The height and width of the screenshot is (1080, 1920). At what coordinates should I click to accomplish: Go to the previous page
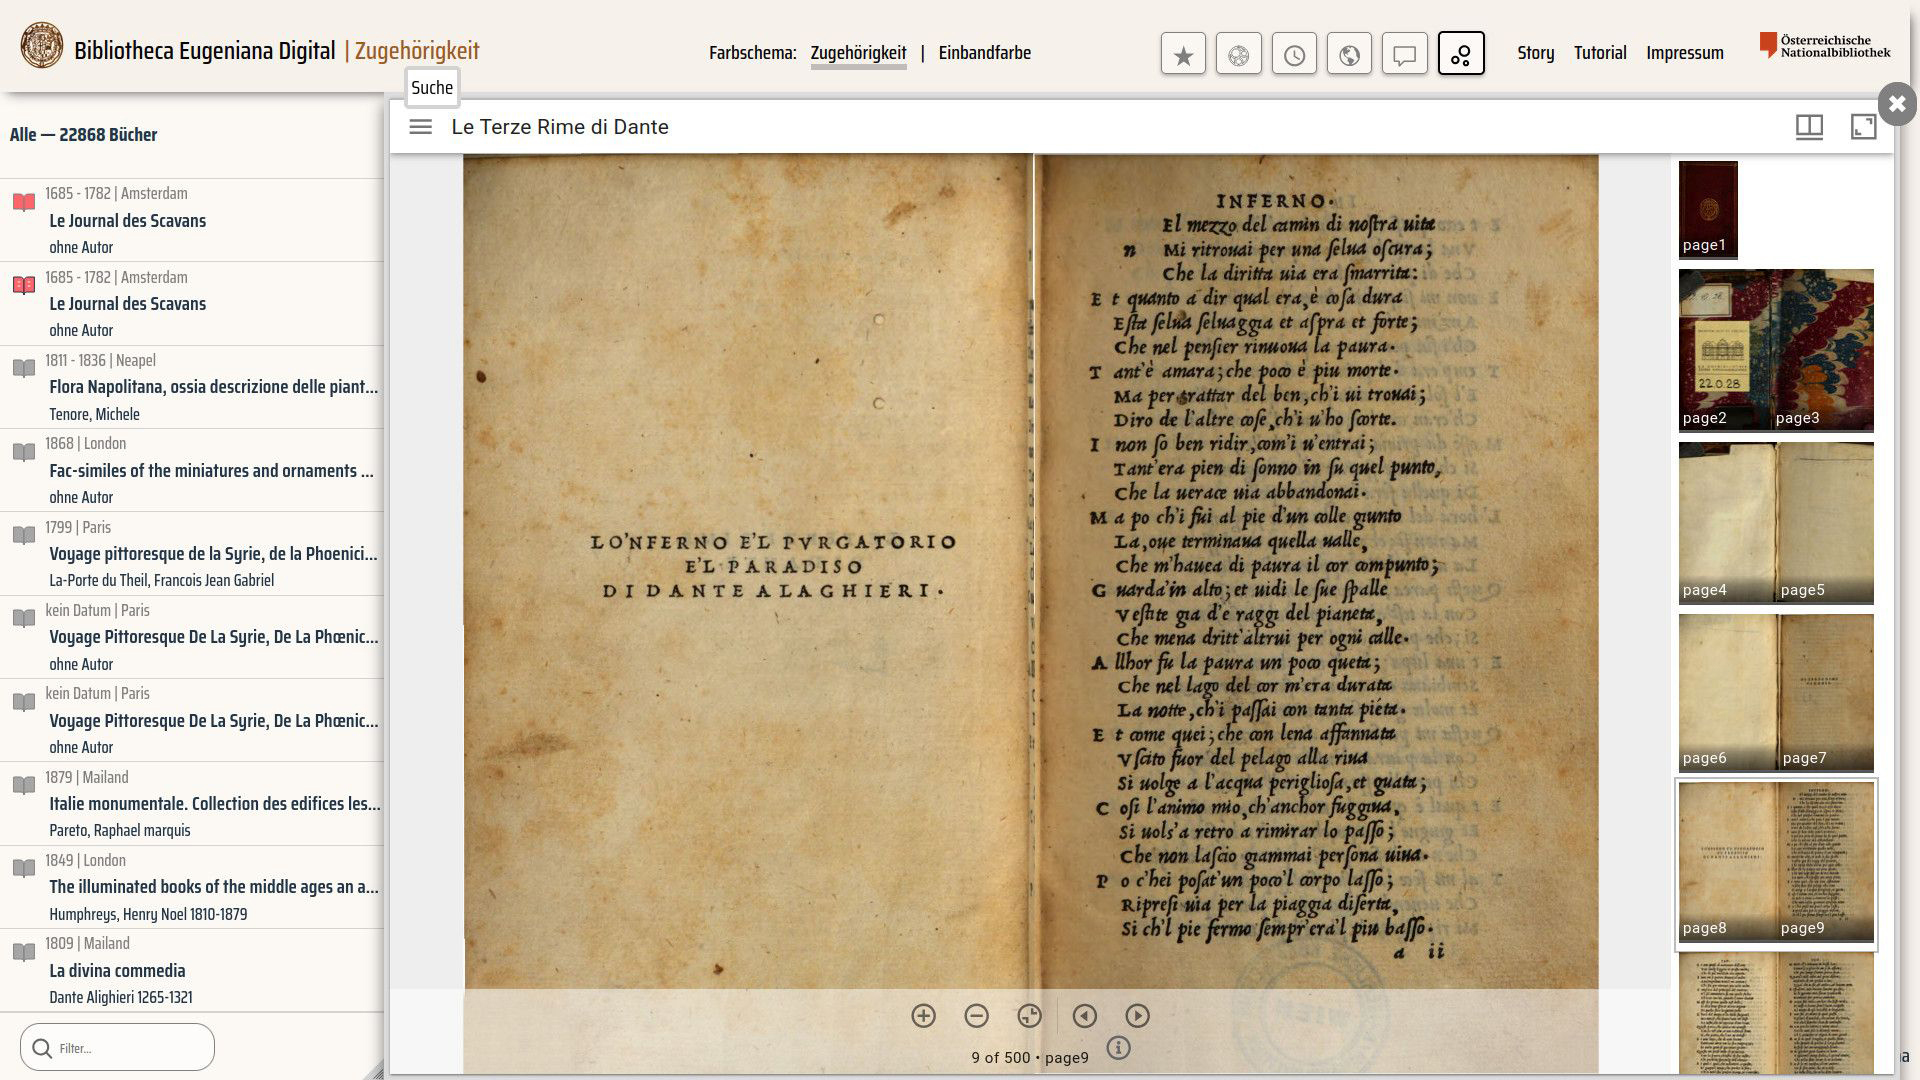(x=1084, y=1016)
